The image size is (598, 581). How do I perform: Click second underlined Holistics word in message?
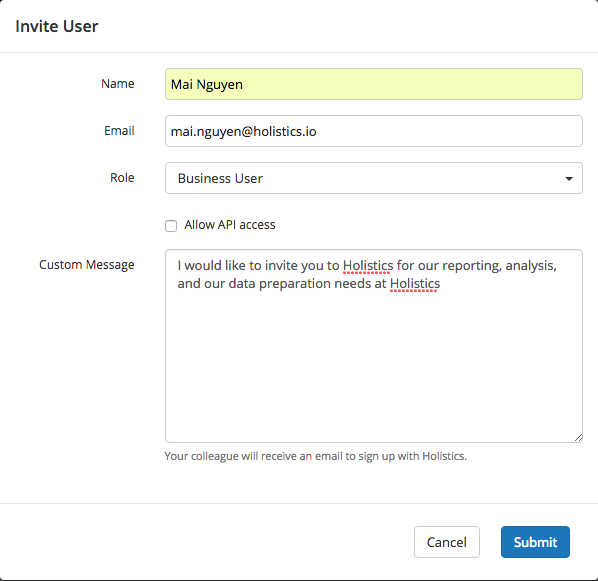[415, 284]
